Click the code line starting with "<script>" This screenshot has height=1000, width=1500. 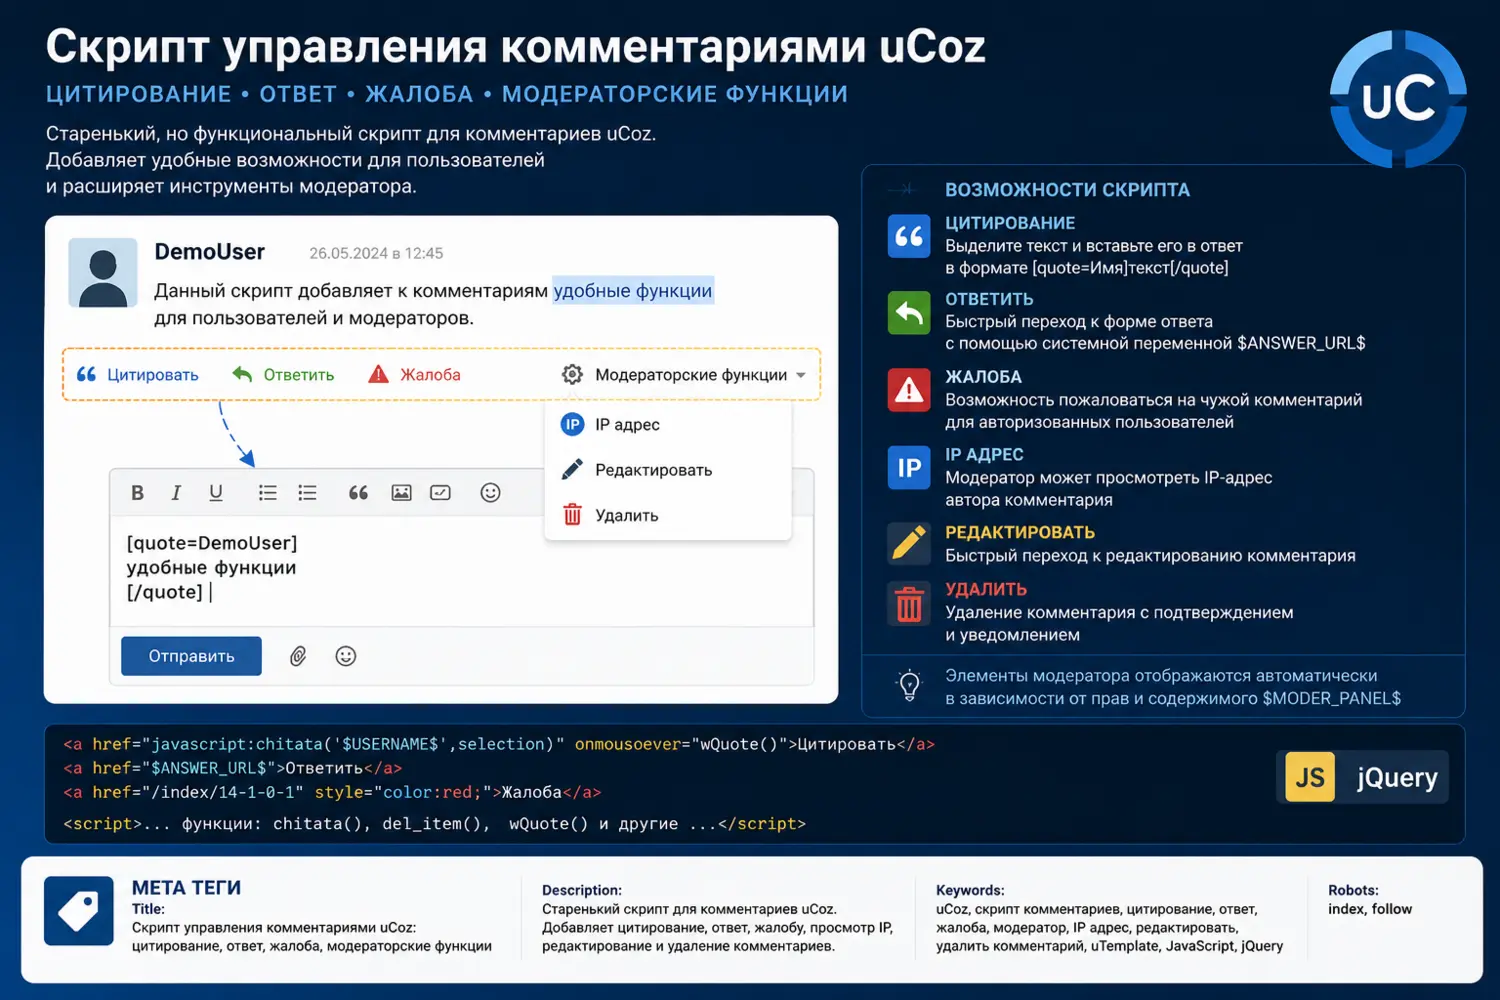[435, 824]
